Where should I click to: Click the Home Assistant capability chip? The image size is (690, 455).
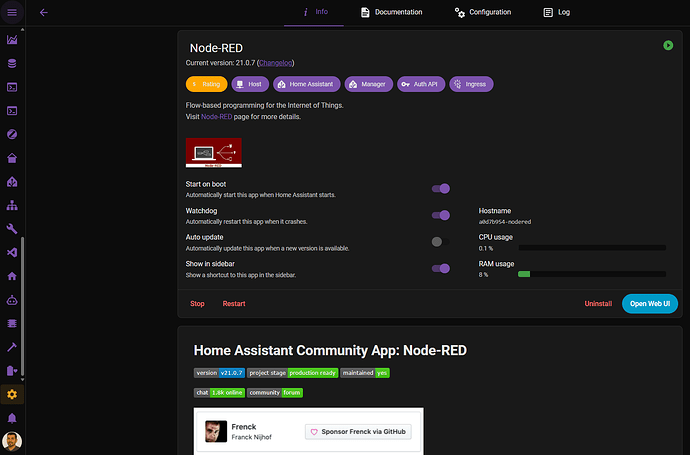coord(307,84)
